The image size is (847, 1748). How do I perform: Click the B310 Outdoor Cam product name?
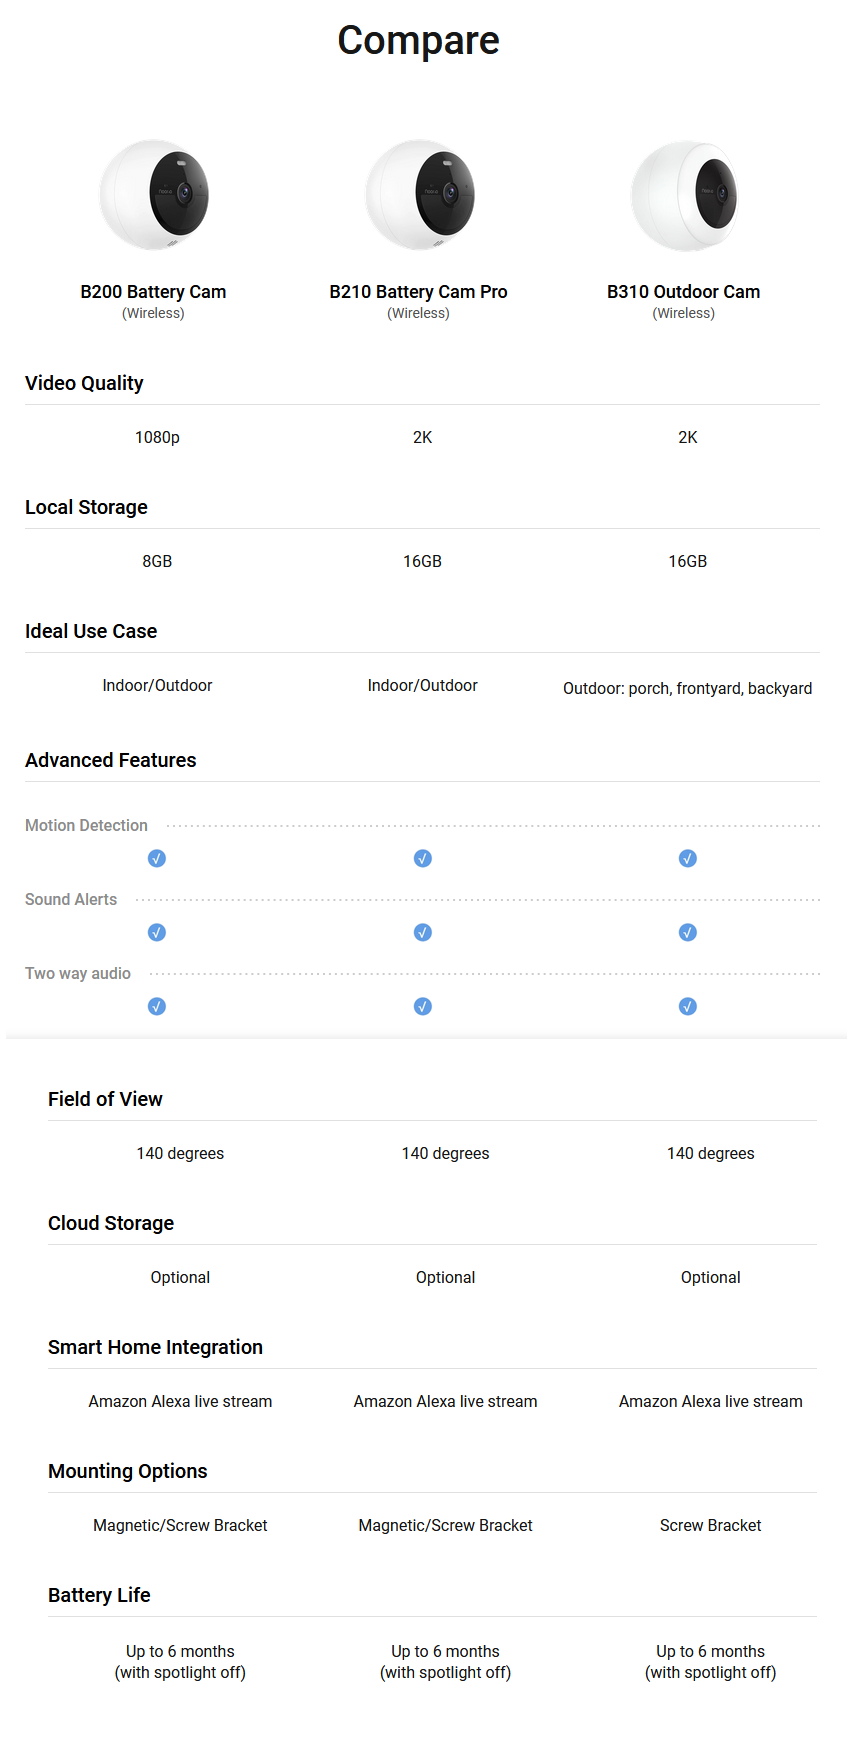tap(683, 292)
